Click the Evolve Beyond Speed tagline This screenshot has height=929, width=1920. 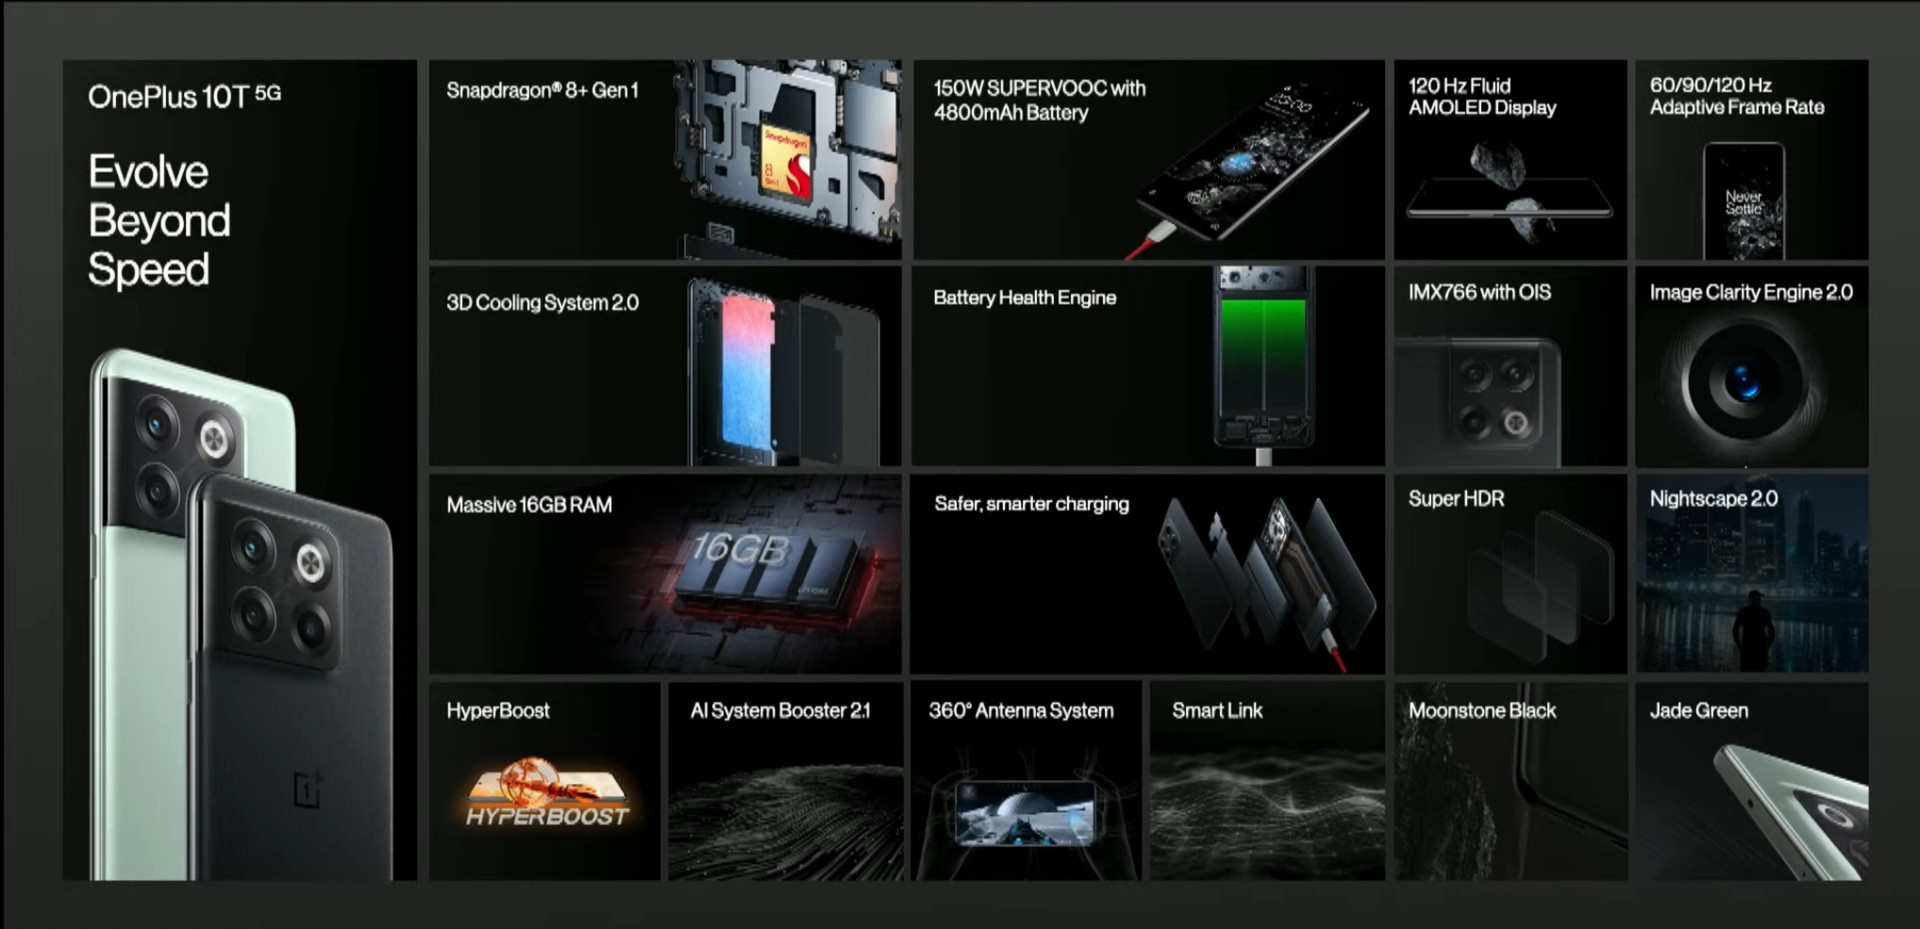click(159, 221)
